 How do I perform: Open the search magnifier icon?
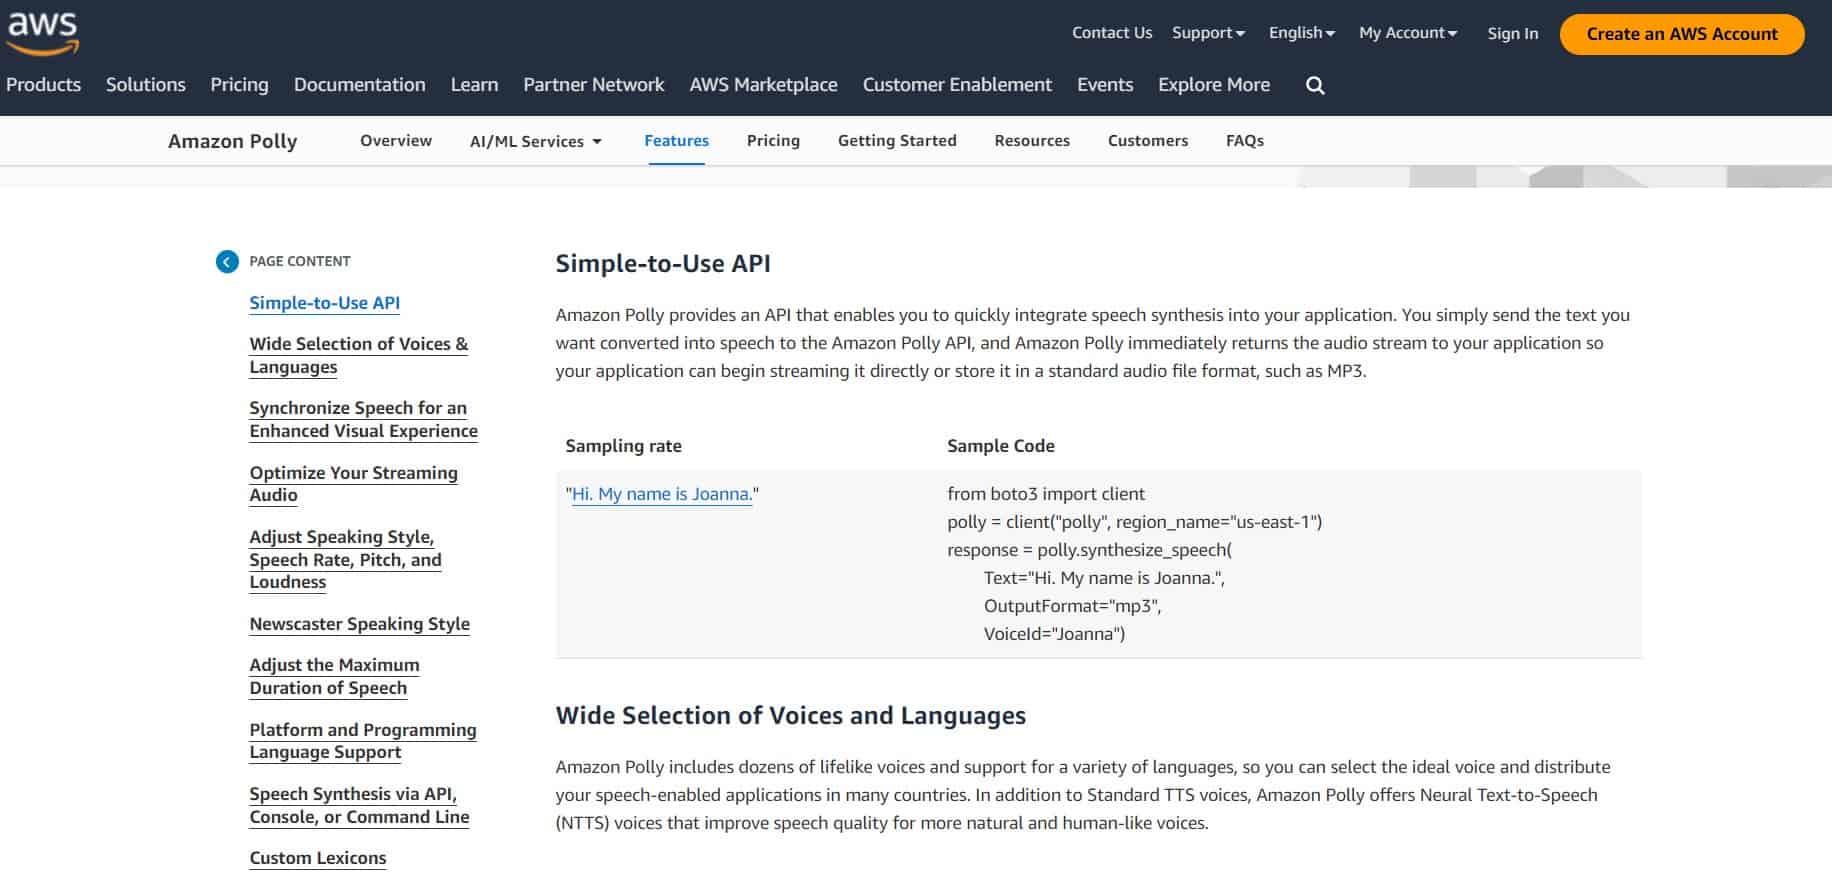pyautogui.click(x=1315, y=86)
